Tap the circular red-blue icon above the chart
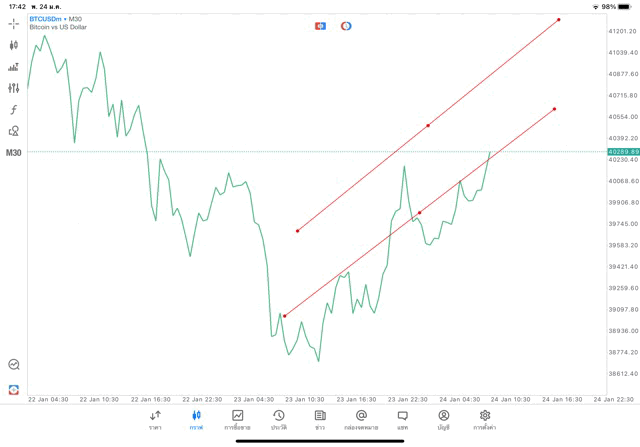Viewport: 640px width, 447px height. click(x=346, y=26)
